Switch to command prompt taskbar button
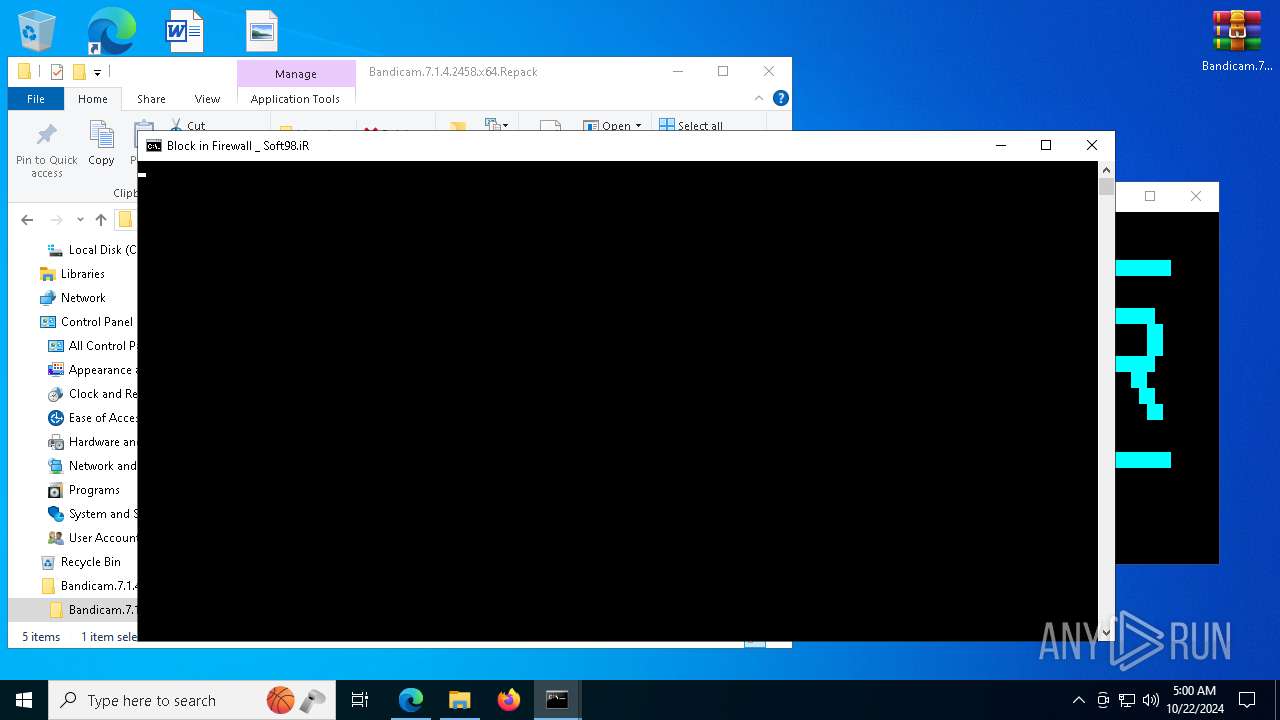Screen dimensions: 1280x720 coord(557,700)
